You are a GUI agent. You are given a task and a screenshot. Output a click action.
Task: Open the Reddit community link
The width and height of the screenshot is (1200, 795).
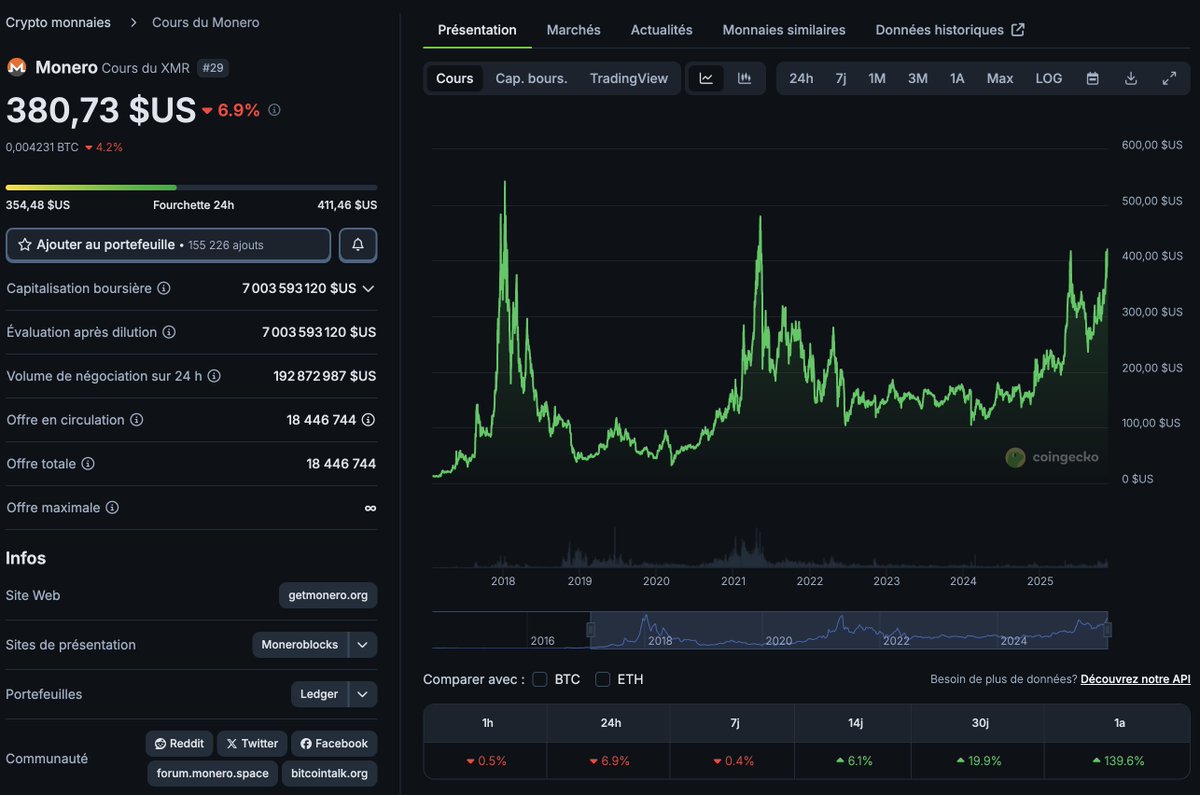179,743
